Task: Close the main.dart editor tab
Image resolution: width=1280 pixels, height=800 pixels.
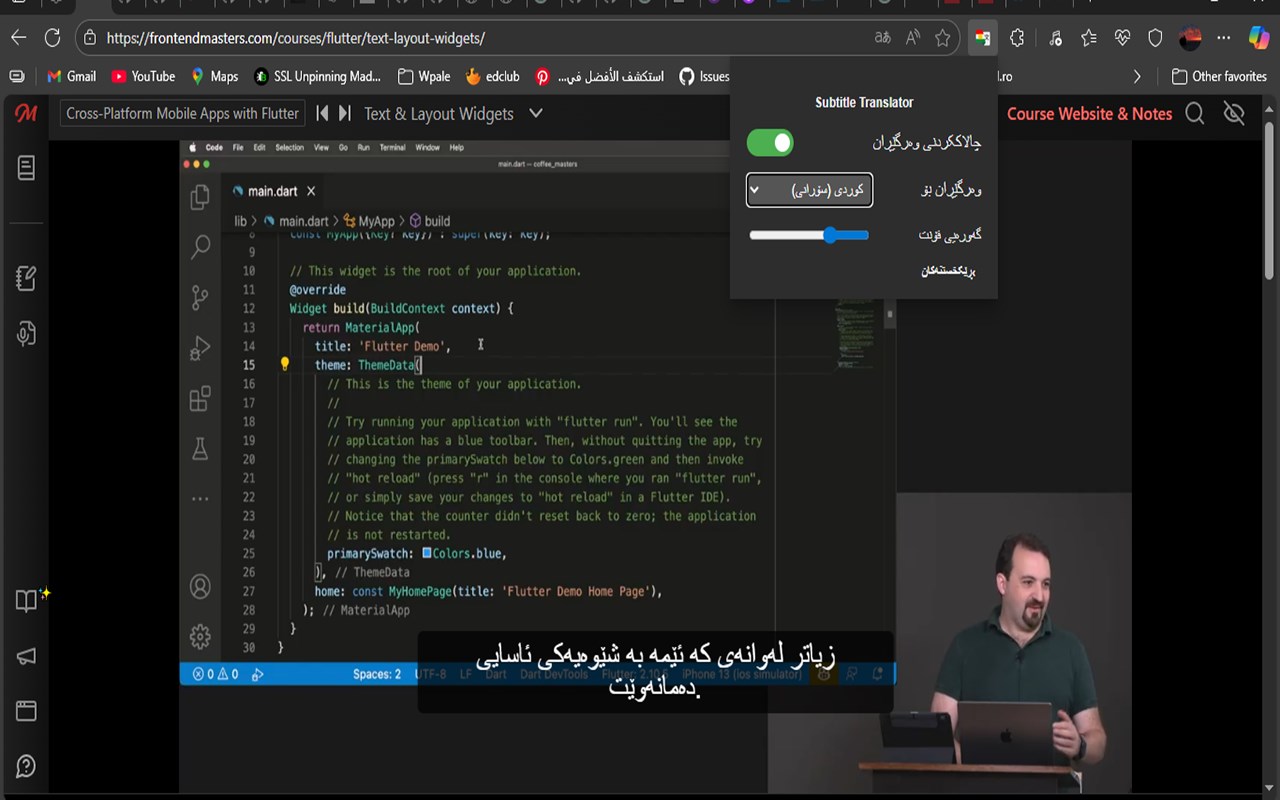Action: coord(311,191)
